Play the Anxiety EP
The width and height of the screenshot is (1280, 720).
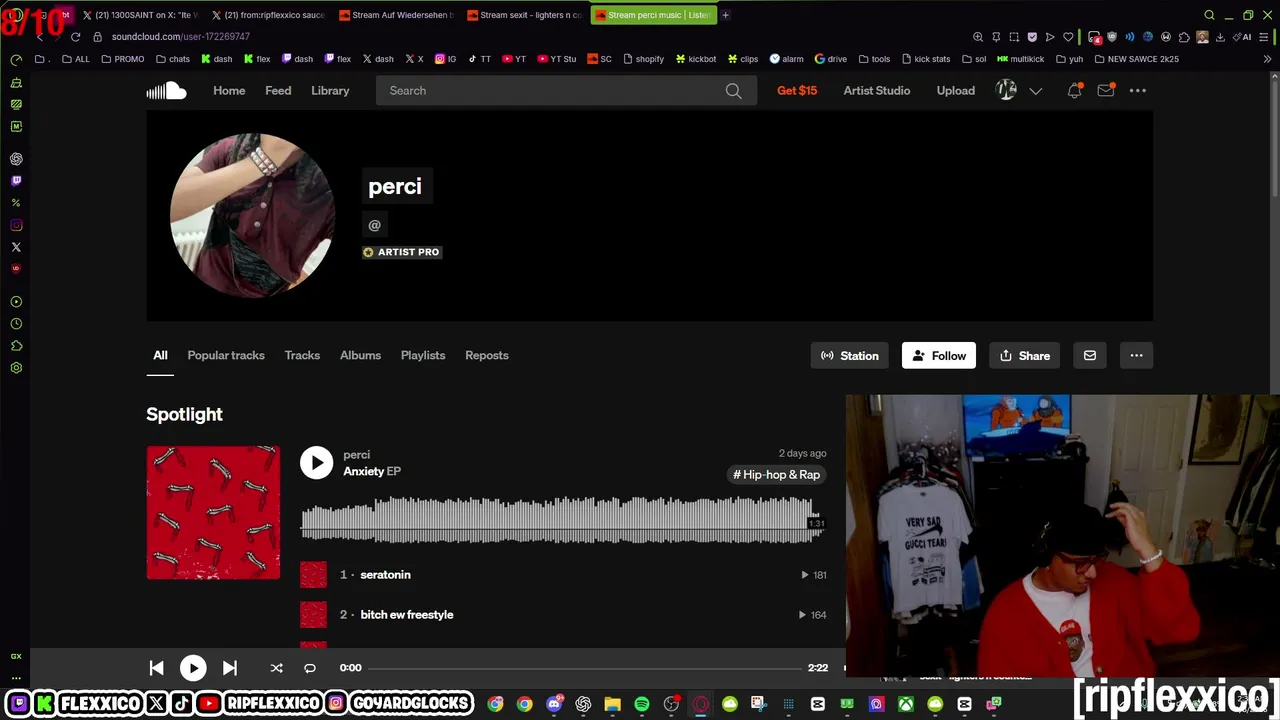tap(316, 462)
